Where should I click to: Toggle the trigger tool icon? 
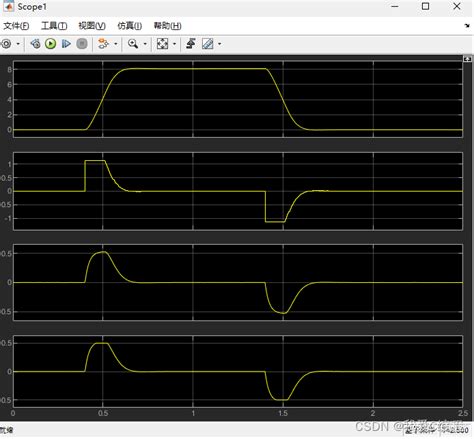[191, 44]
